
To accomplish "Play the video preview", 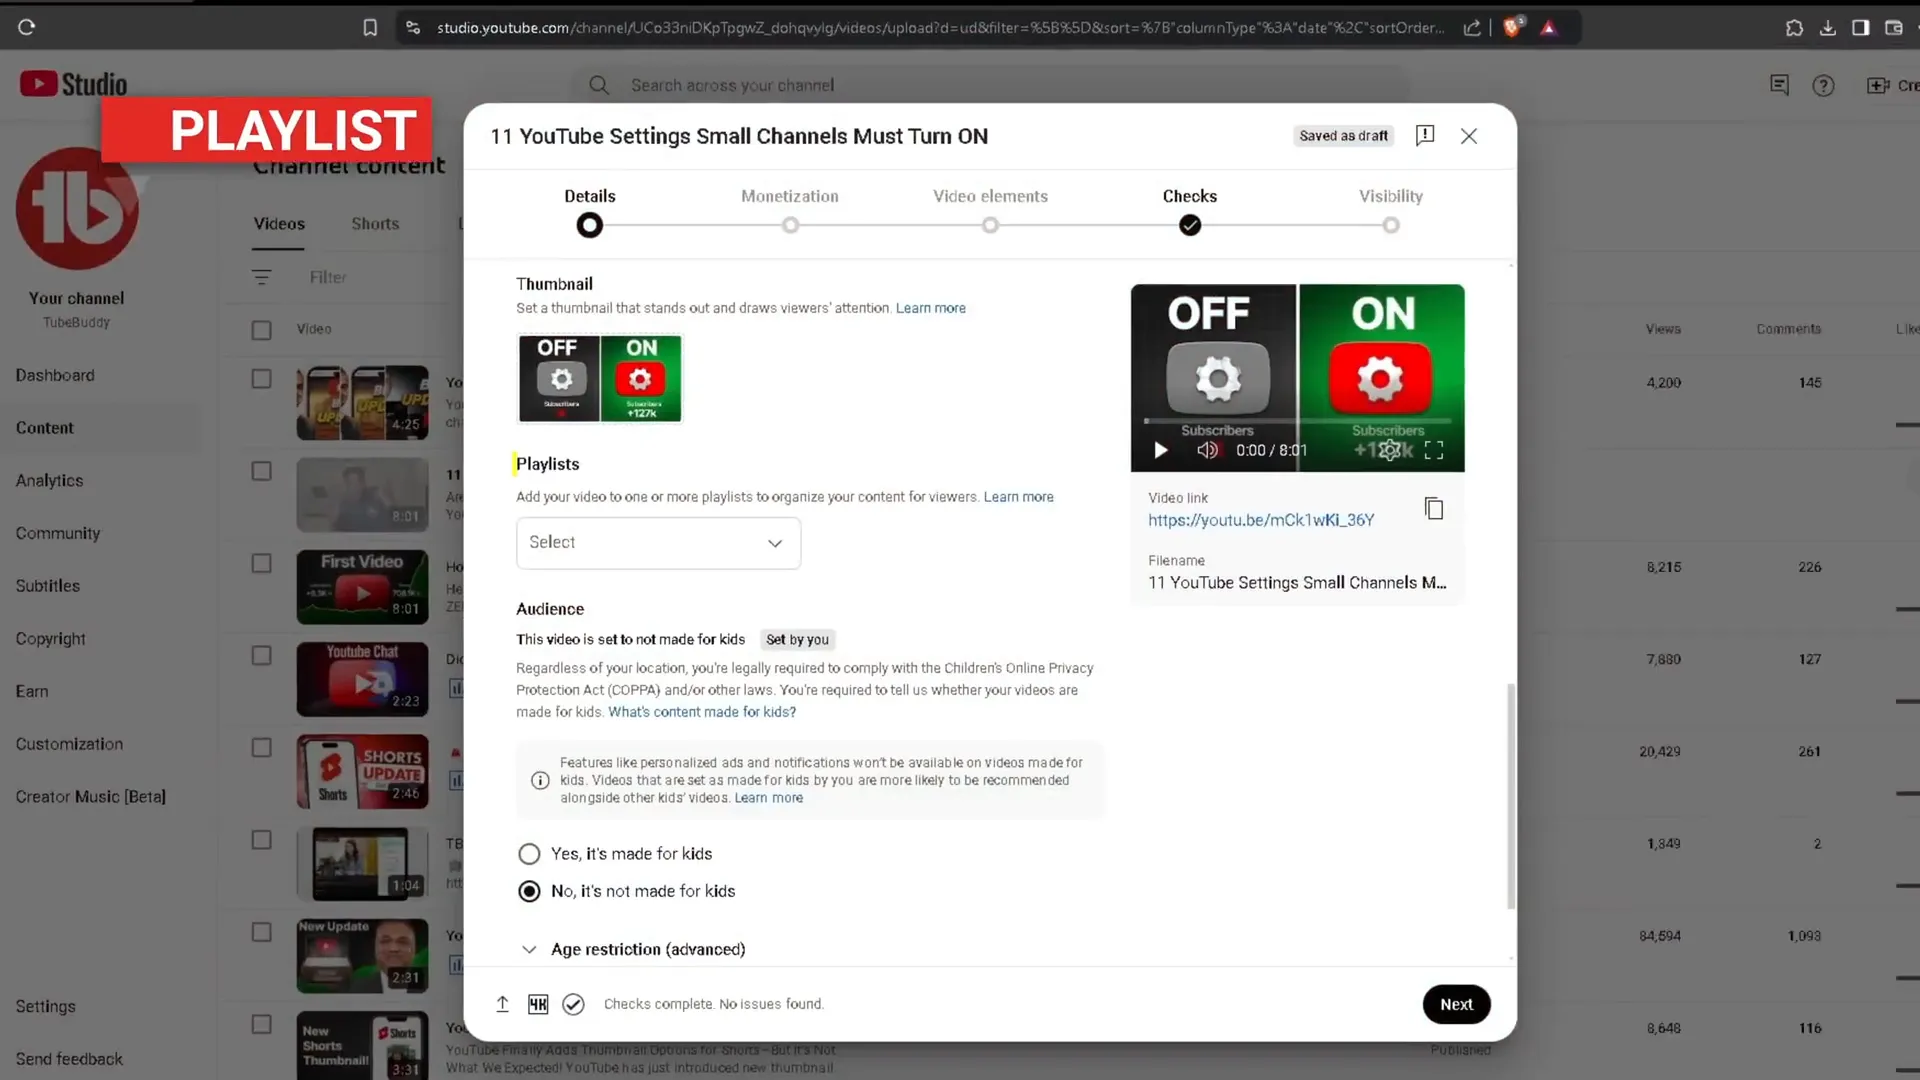I will 1159,450.
